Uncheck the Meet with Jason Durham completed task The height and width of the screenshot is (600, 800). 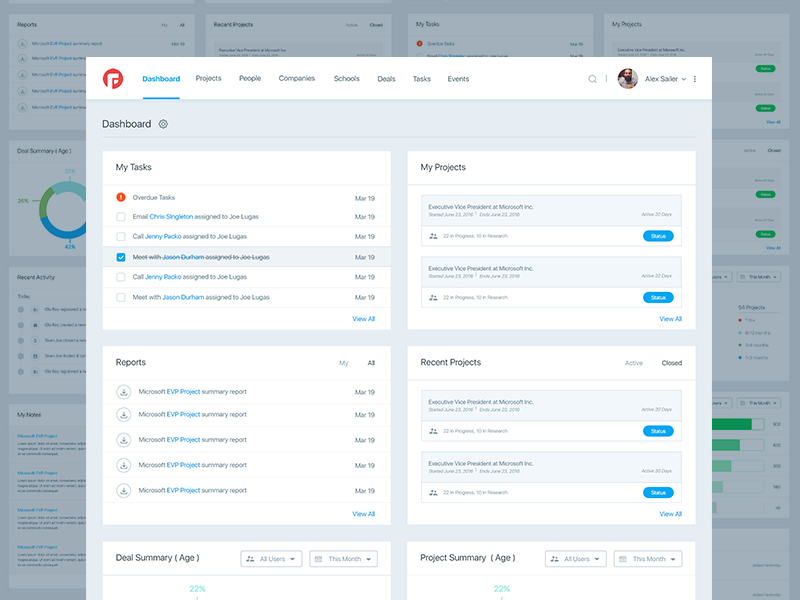121,257
